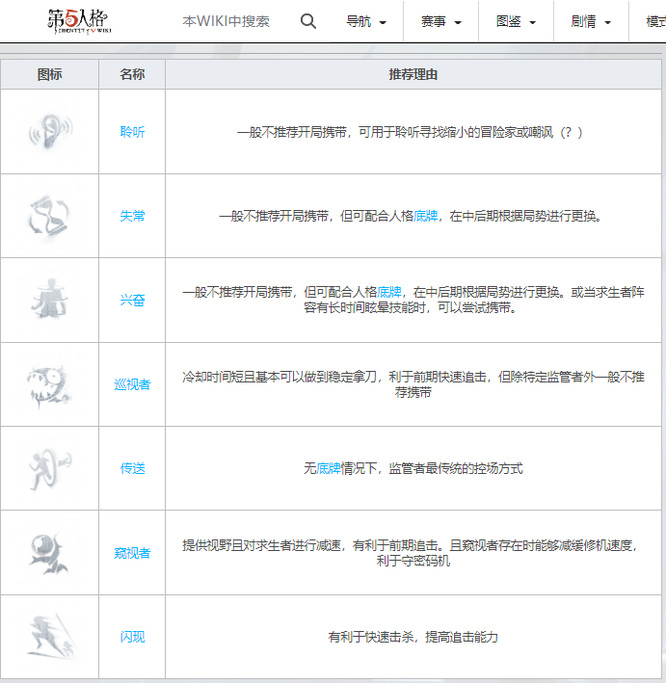The width and height of the screenshot is (666, 683).
Task: Click the 窥视者 eyeball skill icon
Action: (49, 553)
